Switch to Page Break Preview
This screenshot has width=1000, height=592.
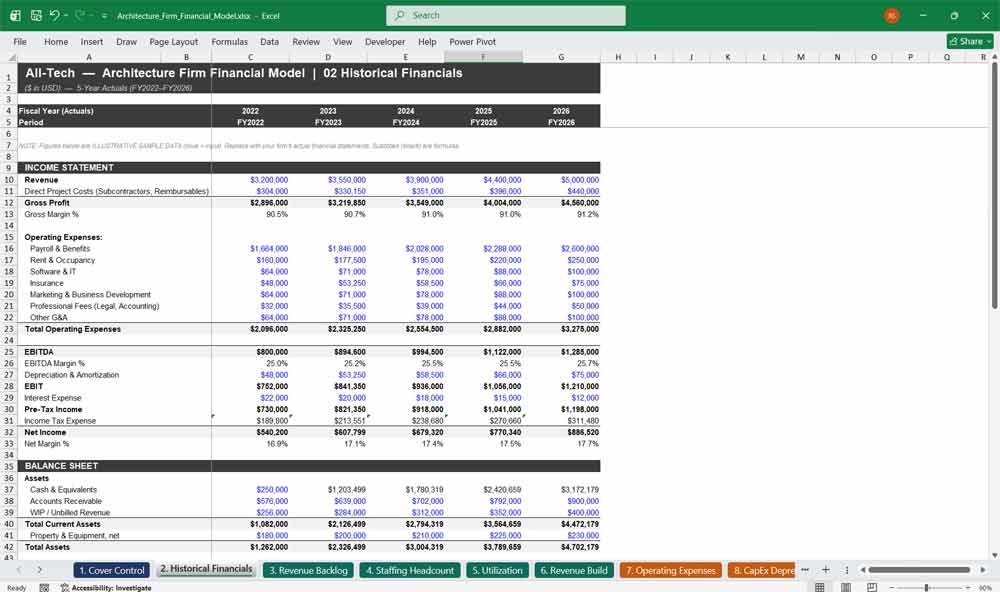pyautogui.click(x=872, y=587)
